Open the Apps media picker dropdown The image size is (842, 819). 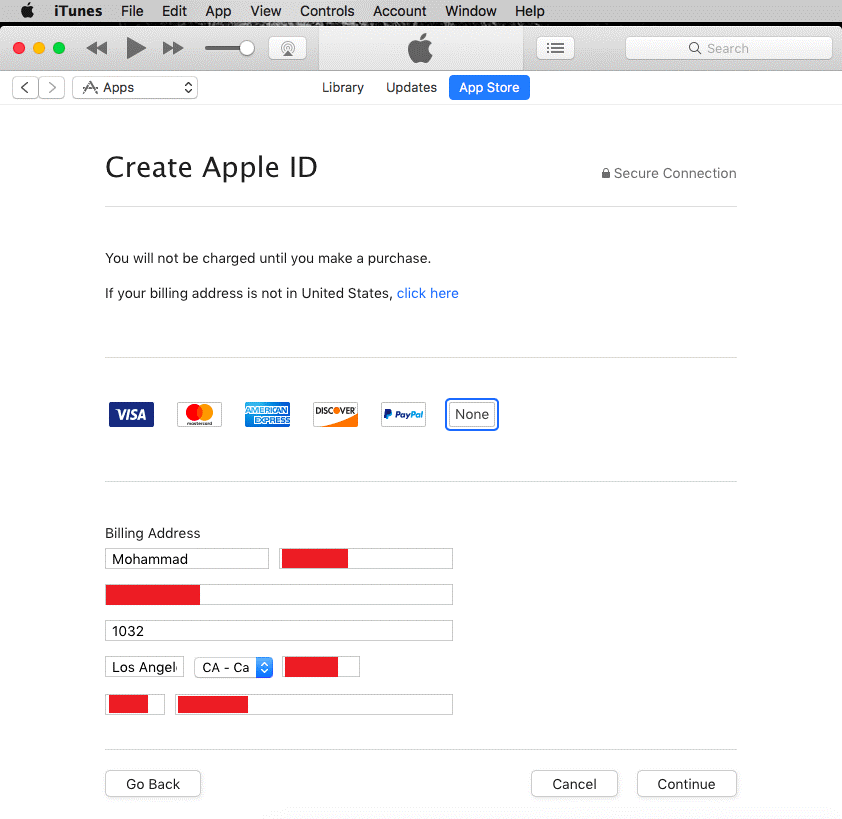click(135, 88)
